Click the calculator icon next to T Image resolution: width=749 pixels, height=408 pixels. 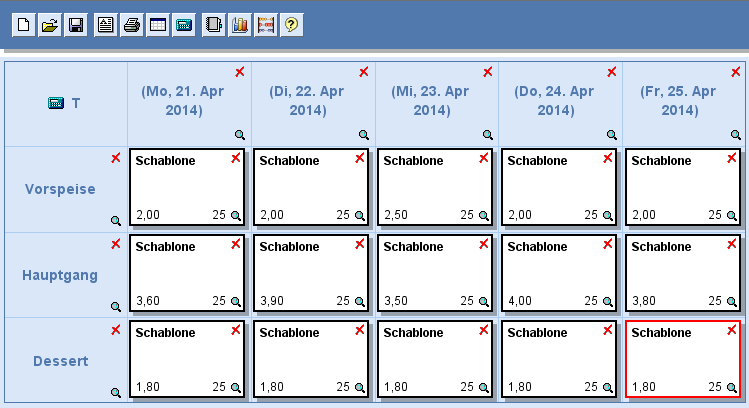point(56,103)
